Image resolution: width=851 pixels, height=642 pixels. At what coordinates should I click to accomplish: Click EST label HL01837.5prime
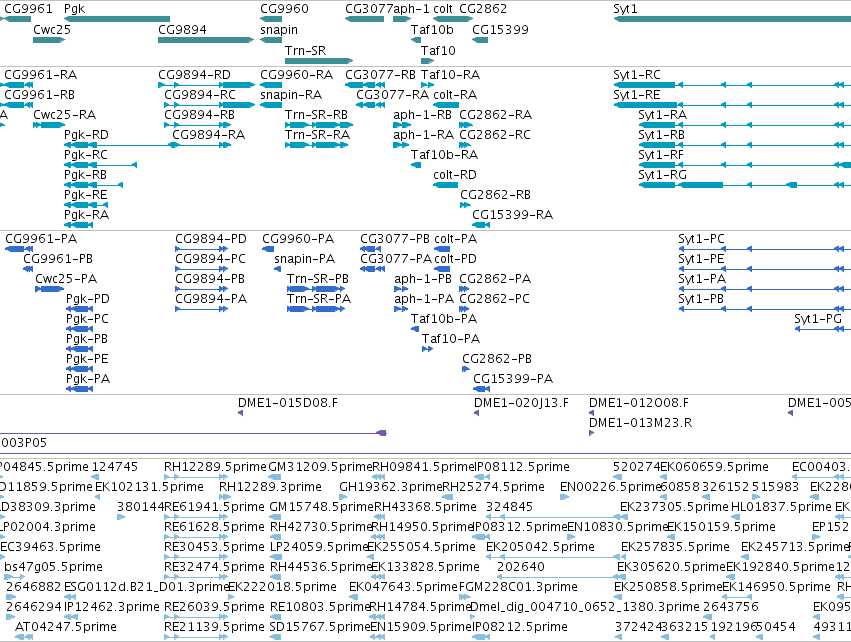tap(781, 507)
